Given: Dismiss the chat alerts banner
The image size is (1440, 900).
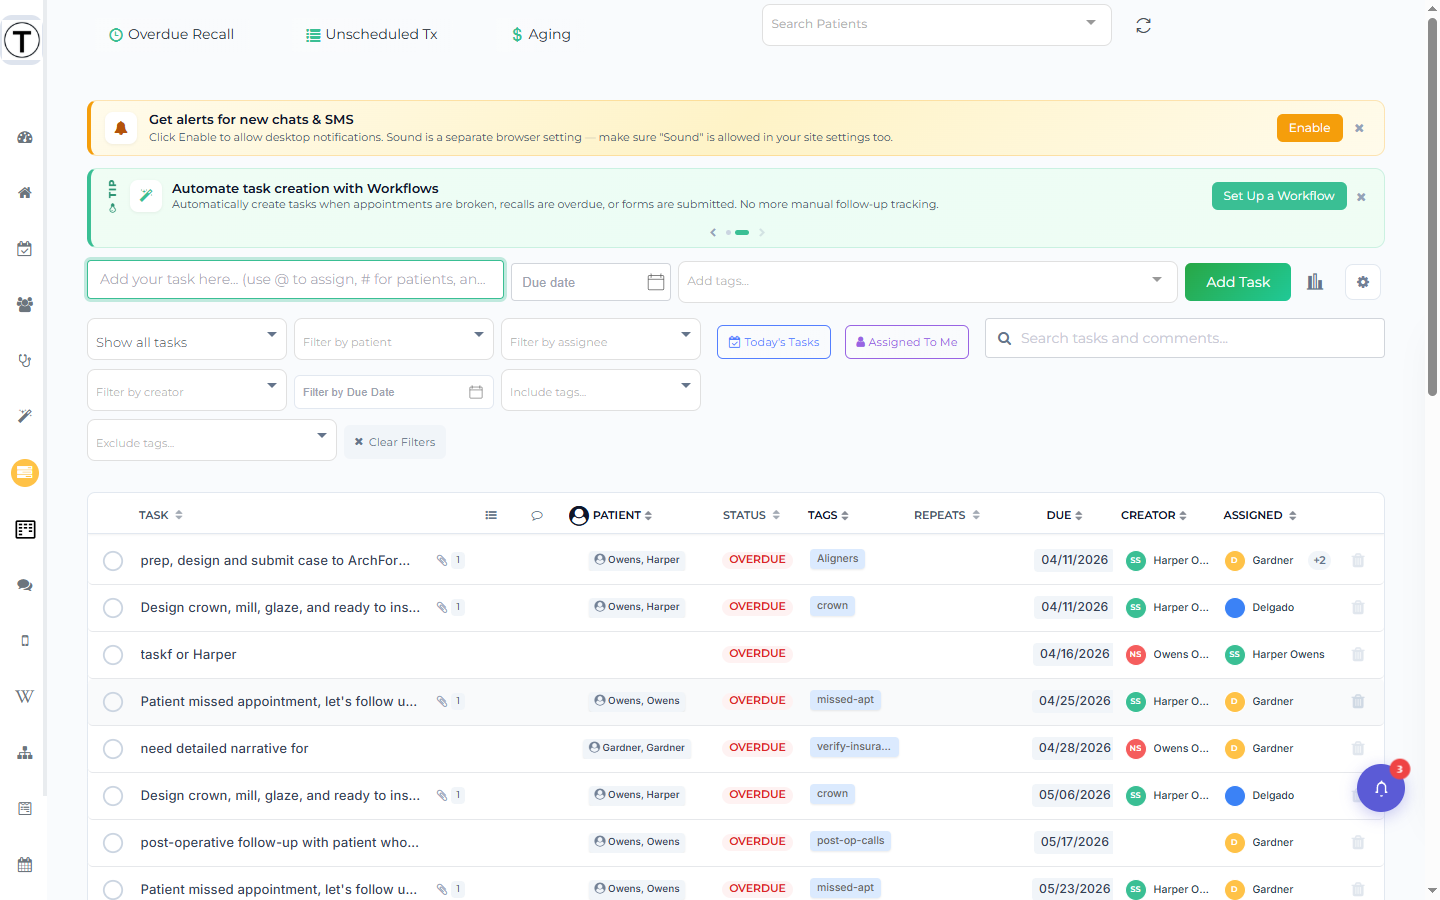Looking at the screenshot, I should [x=1359, y=128].
